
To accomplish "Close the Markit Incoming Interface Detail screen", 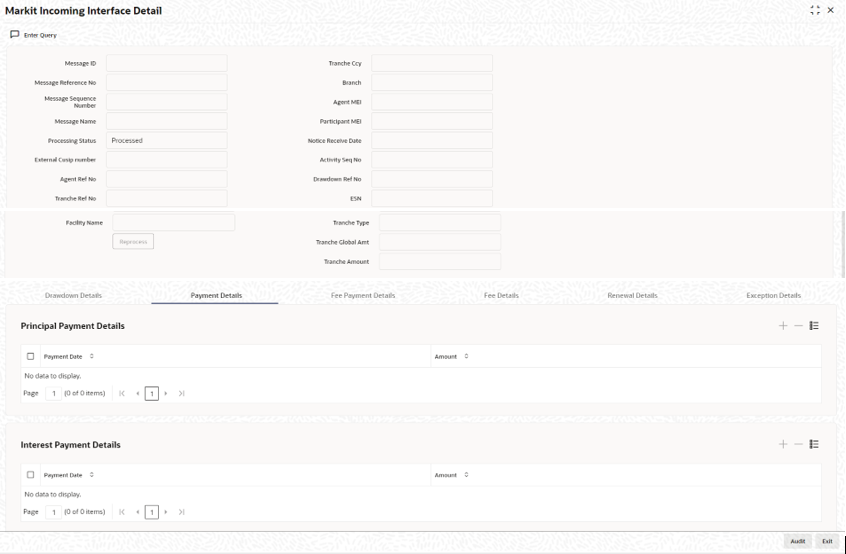I will point(830,10).
